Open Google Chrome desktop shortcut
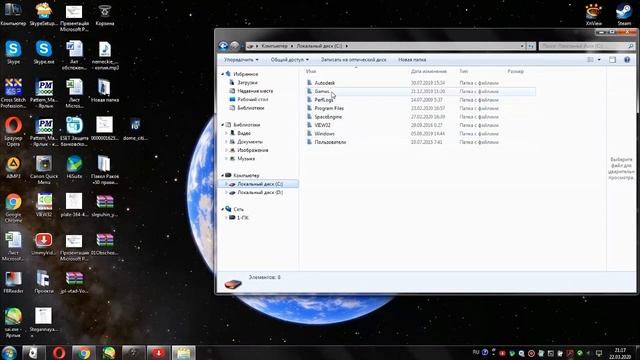Viewport: 640px width, 360px height. pyautogui.click(x=13, y=207)
